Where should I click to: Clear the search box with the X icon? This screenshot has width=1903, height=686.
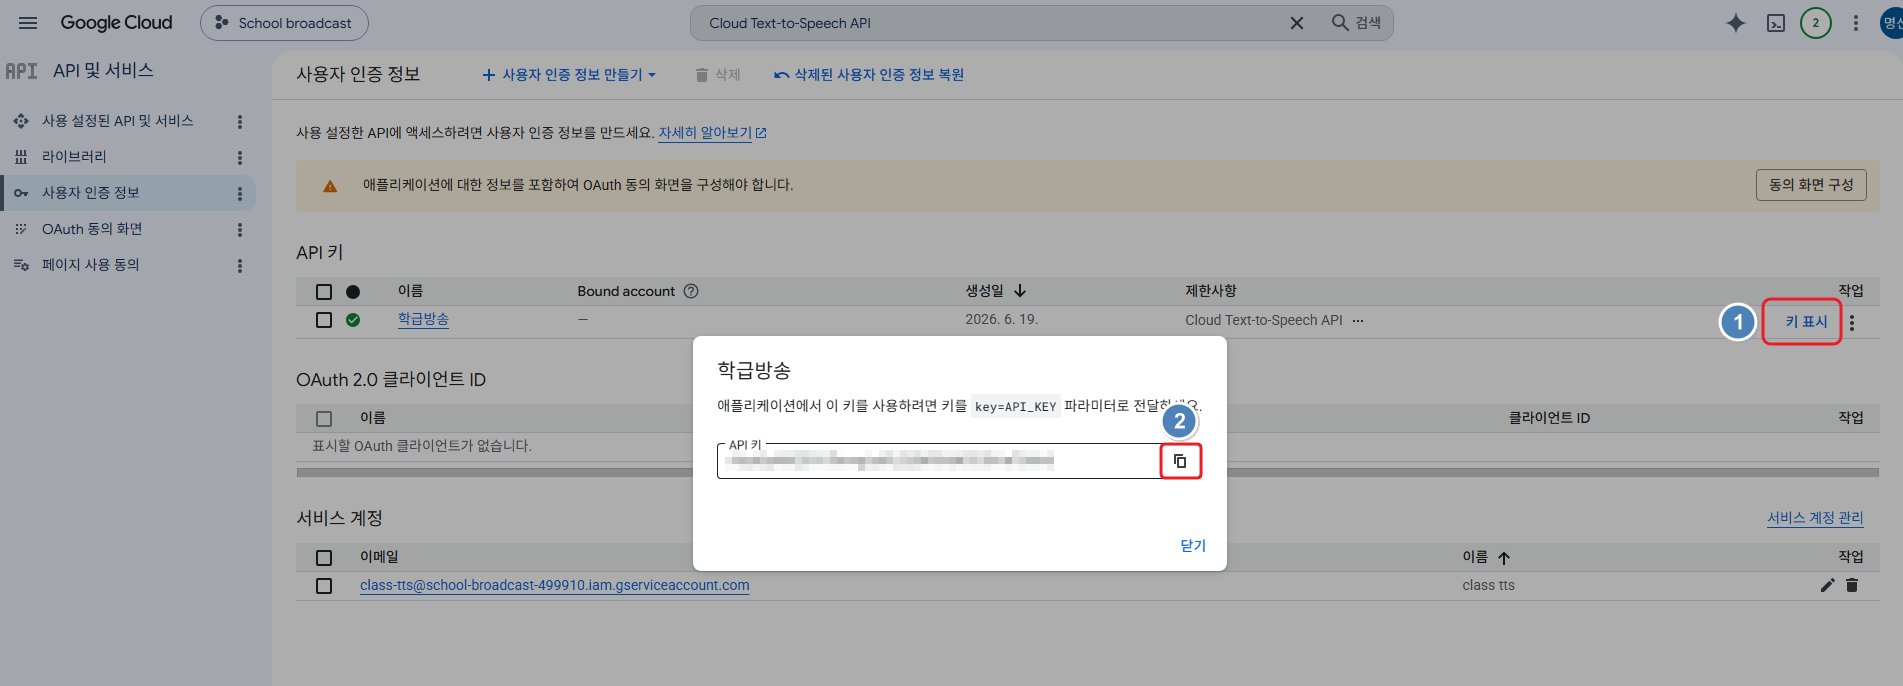click(1296, 23)
